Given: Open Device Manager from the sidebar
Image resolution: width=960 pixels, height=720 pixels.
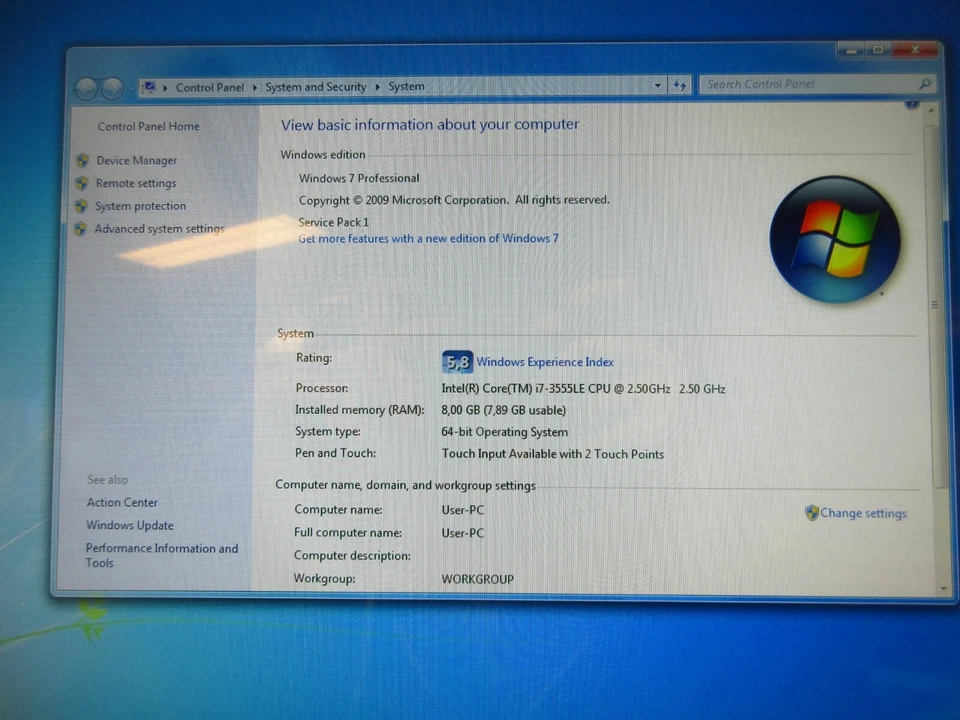Looking at the screenshot, I should tap(136, 160).
